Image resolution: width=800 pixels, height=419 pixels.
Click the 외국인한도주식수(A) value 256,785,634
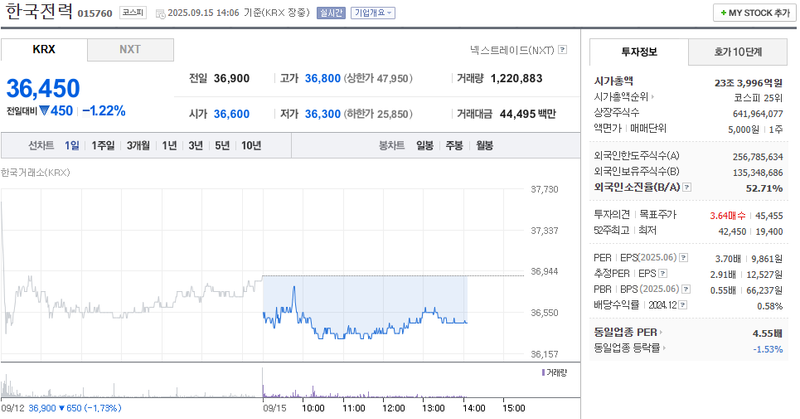pos(758,157)
